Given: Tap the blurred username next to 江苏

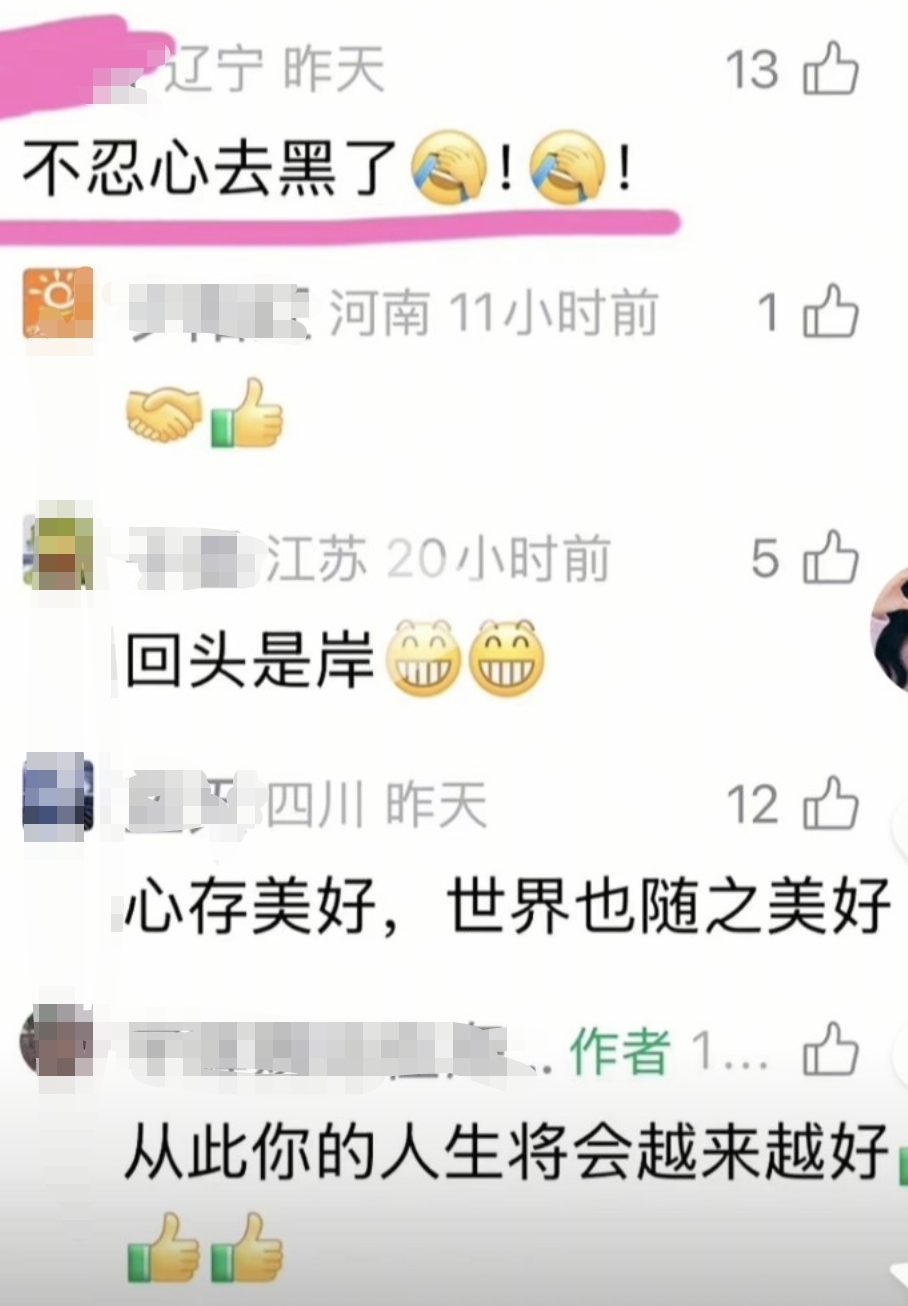Looking at the screenshot, I should [x=193, y=558].
